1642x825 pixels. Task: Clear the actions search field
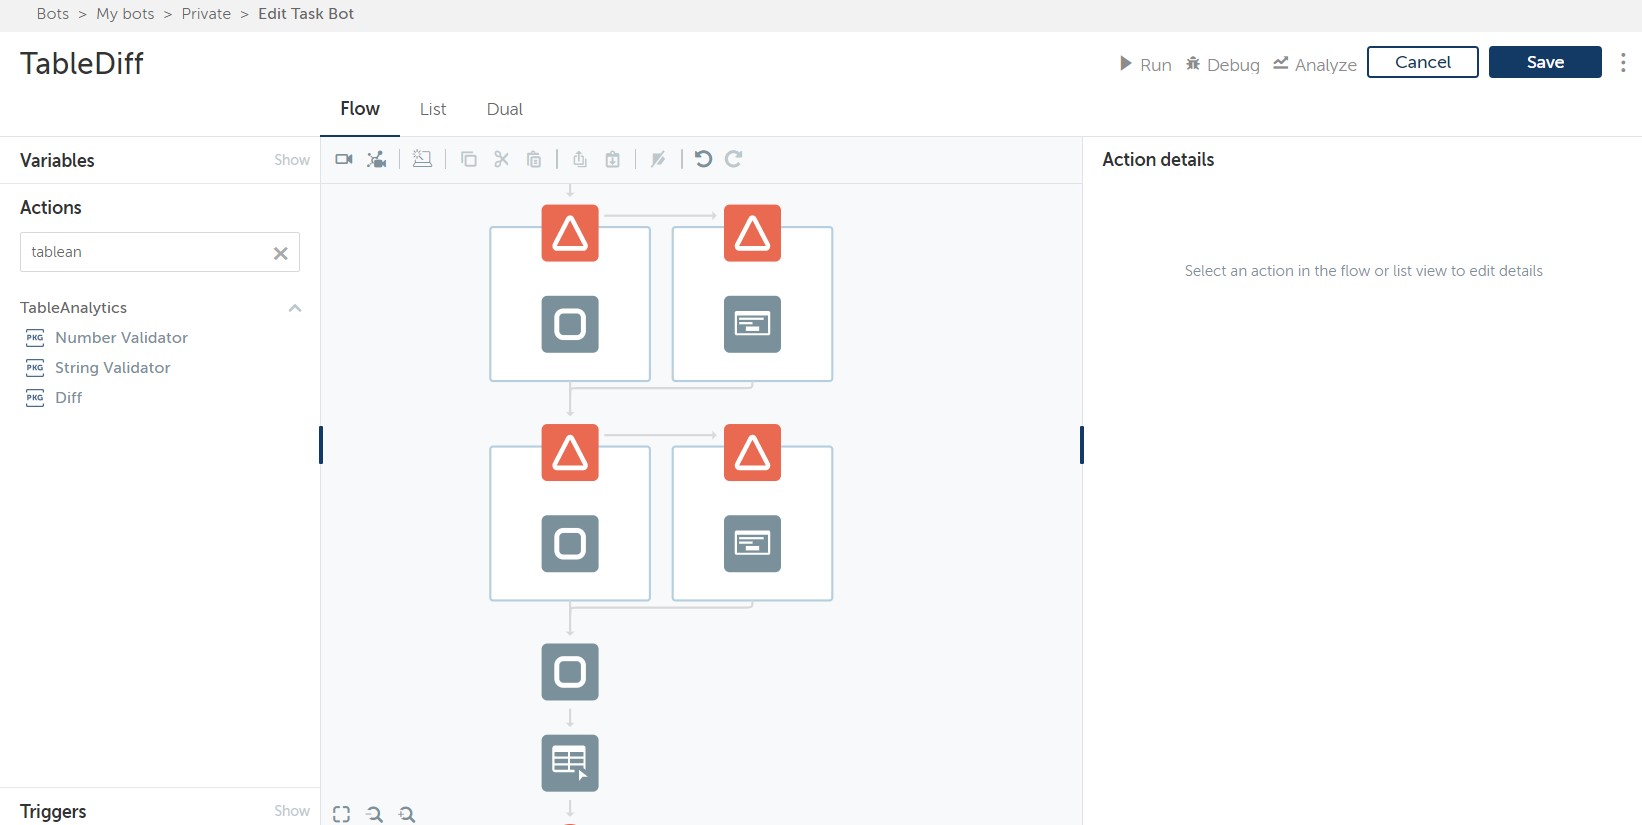click(281, 253)
